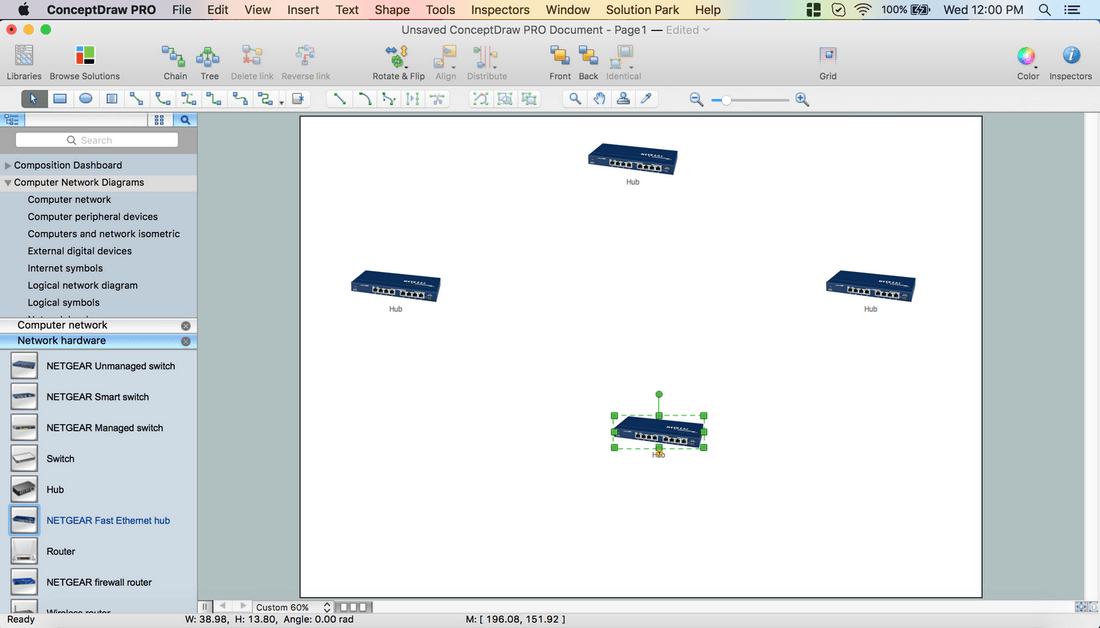Click the zoom slider track
The width and height of the screenshot is (1100, 628).
[x=760, y=100]
